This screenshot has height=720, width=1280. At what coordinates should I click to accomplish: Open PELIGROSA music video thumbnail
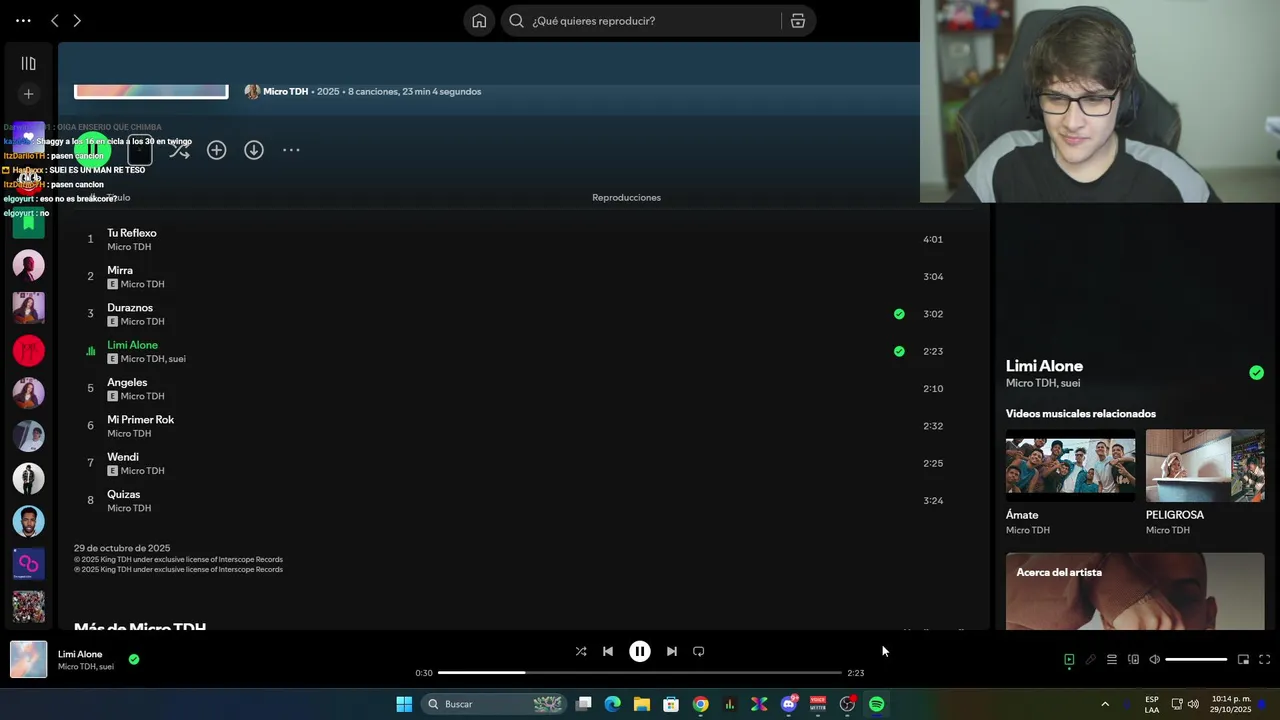(1205, 466)
